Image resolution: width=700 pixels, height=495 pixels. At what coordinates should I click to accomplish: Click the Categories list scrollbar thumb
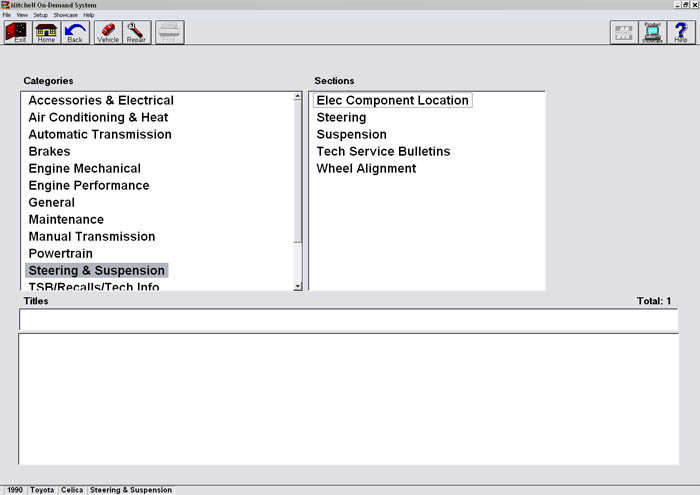click(x=298, y=171)
